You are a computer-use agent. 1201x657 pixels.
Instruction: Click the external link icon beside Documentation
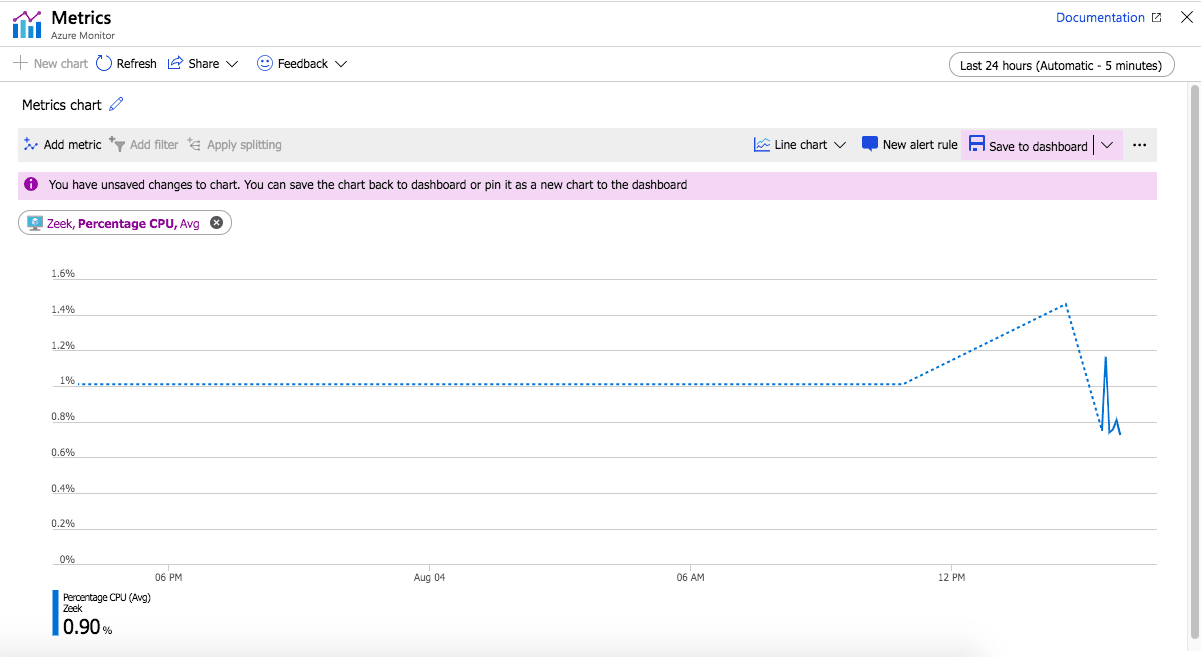point(1156,17)
